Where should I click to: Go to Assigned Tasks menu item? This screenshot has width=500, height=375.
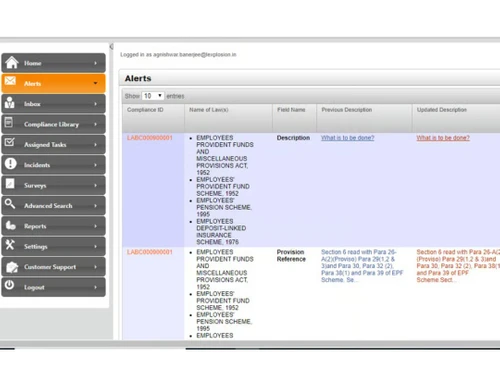click(53, 144)
